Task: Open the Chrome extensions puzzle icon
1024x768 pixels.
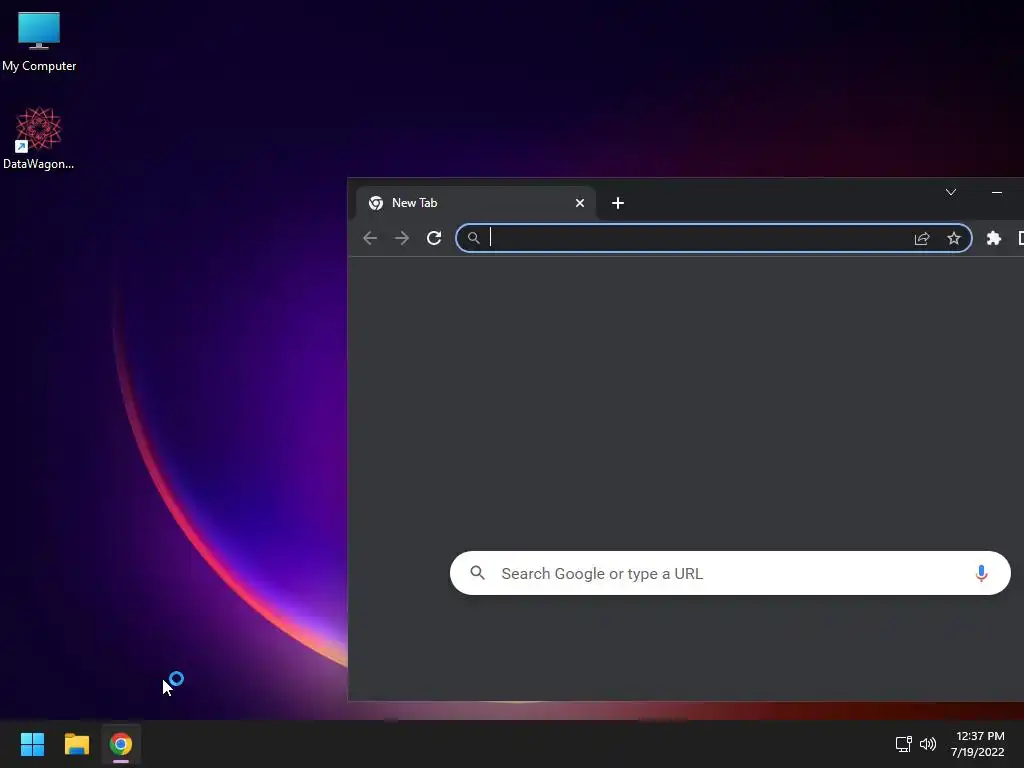Action: click(x=993, y=238)
